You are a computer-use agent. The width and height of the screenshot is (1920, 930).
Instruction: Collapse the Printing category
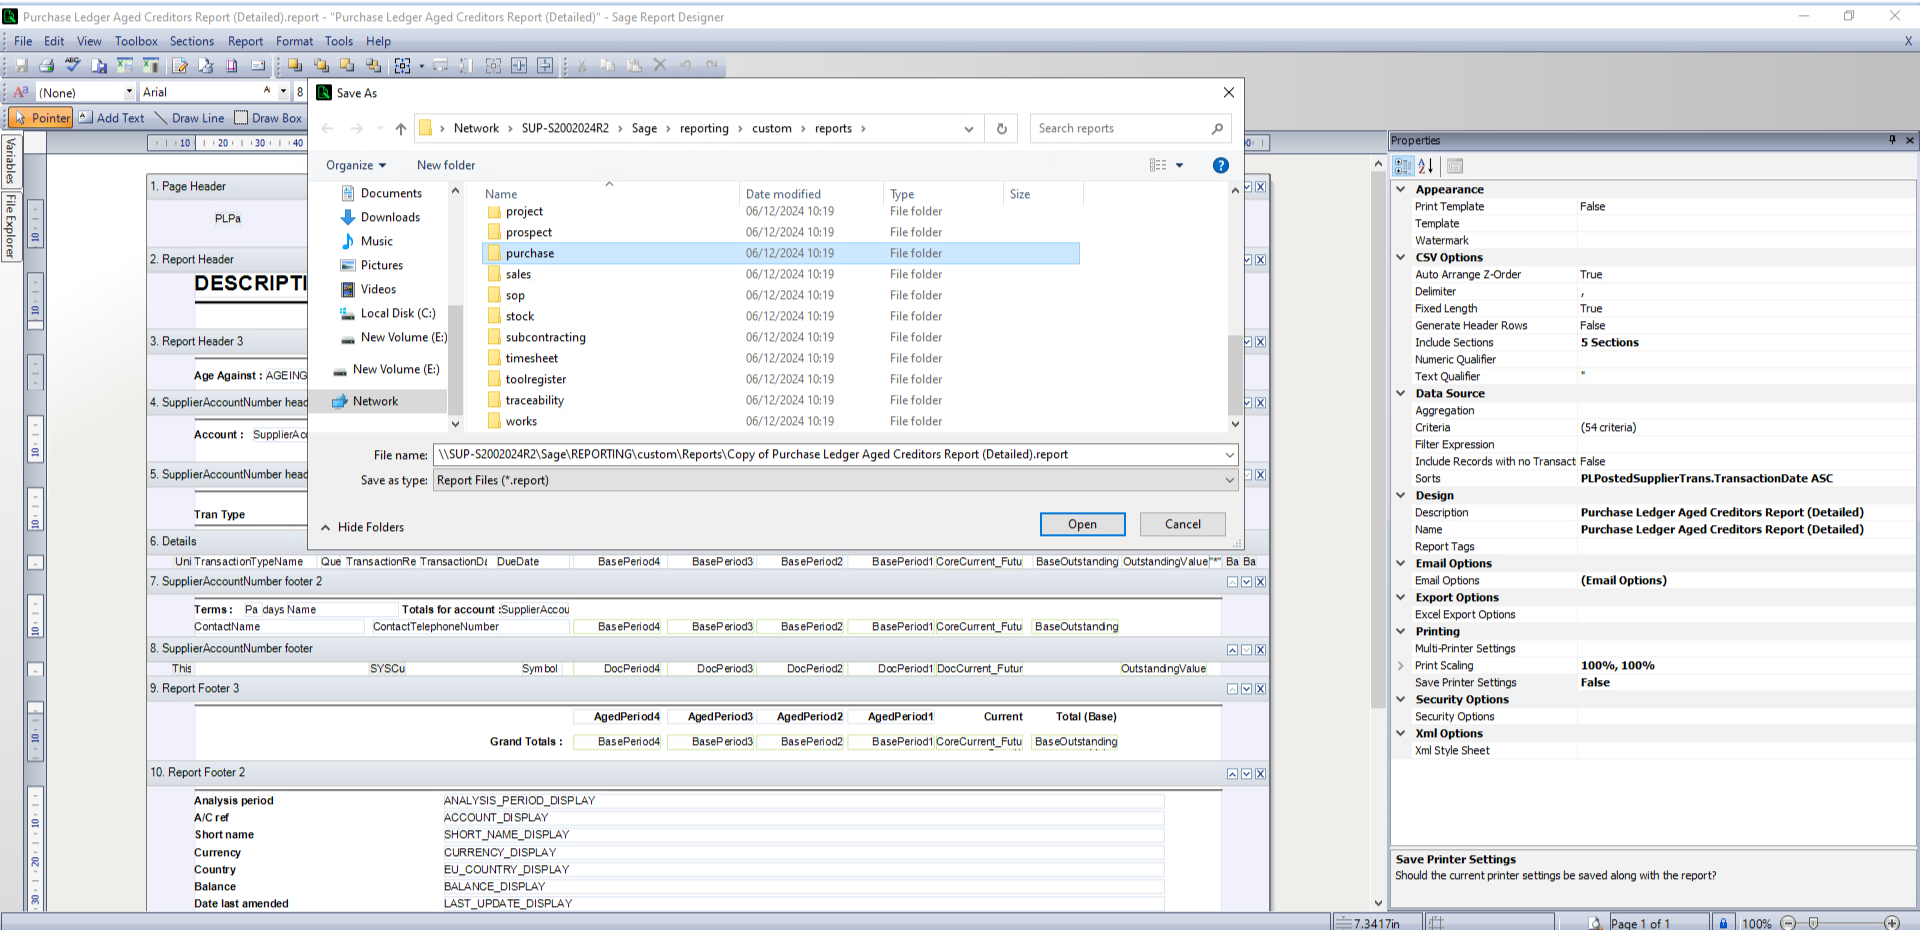pyautogui.click(x=1401, y=631)
